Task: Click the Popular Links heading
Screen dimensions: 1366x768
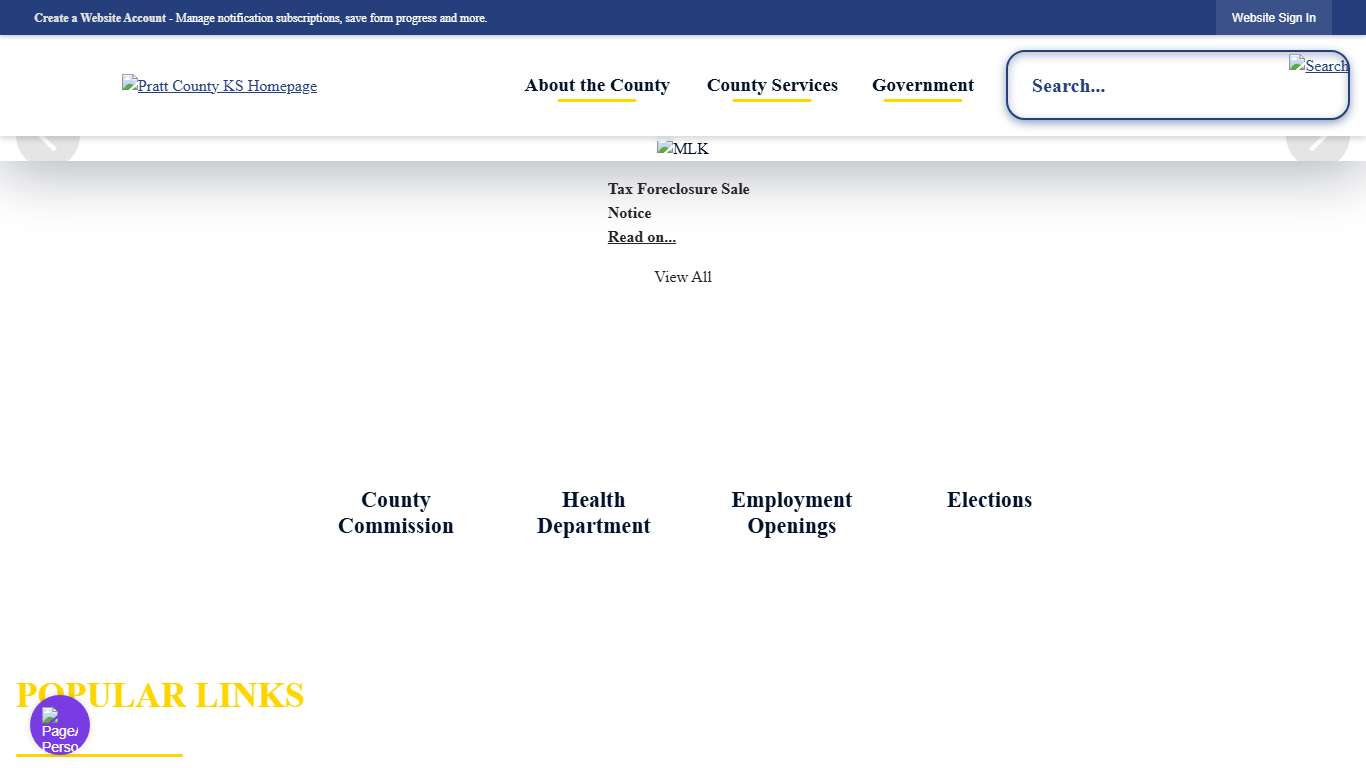Action: click(160, 695)
